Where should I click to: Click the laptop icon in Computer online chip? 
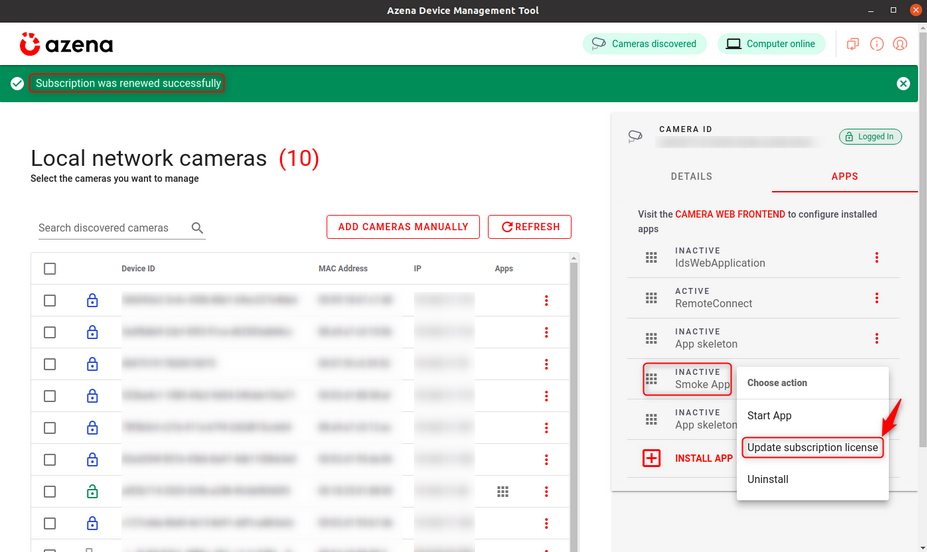click(x=733, y=44)
